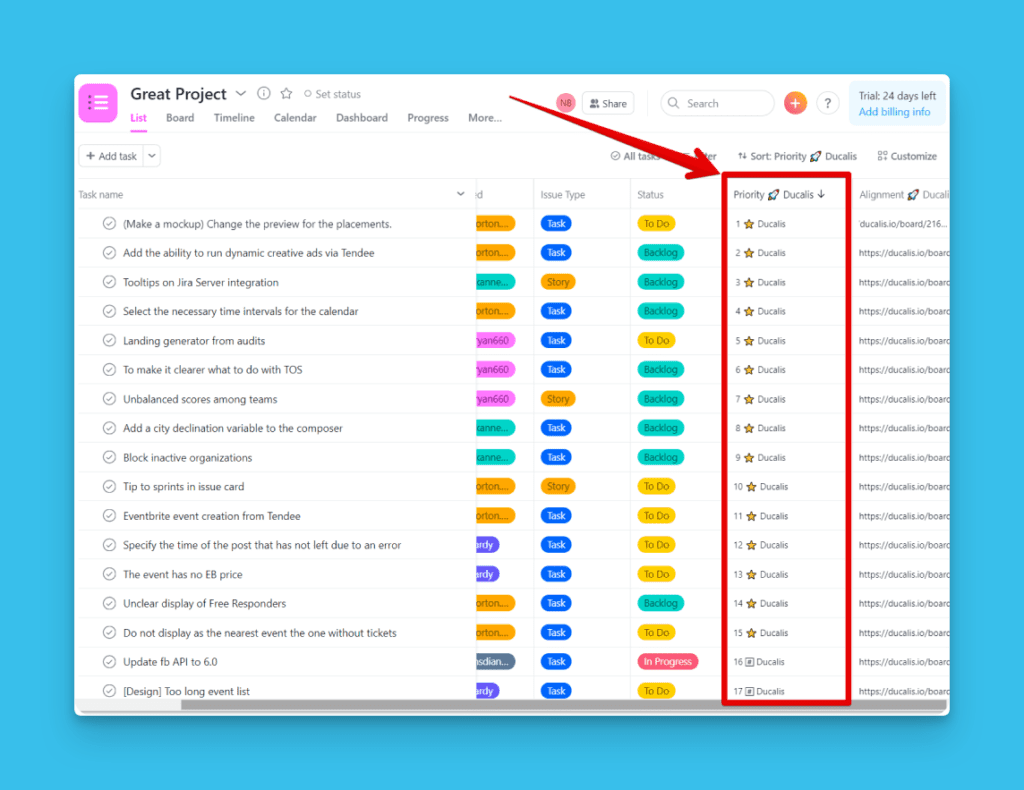Star the Great Project as favorite
Image resolution: width=1024 pixels, height=790 pixels.
point(286,93)
